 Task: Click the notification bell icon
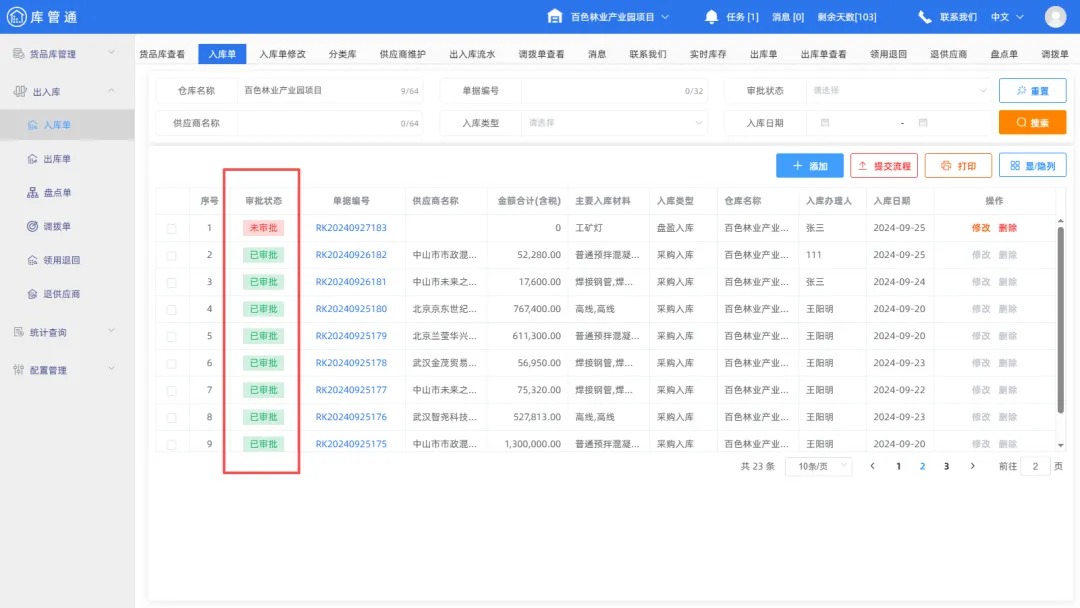point(712,16)
